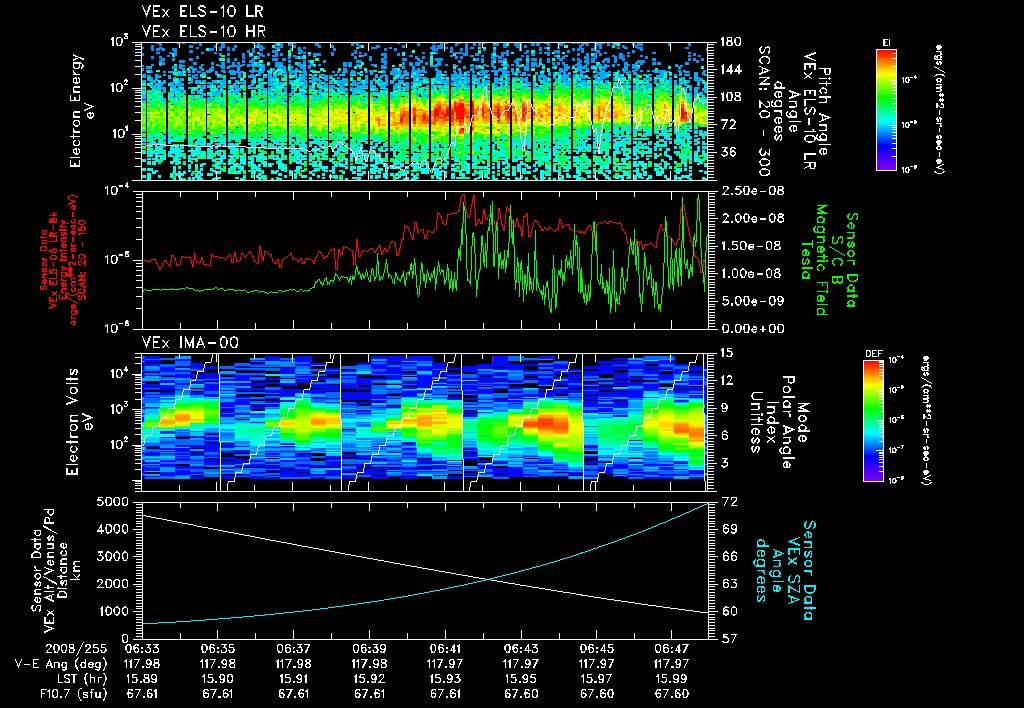Click the 108 pitch angle tick
Screen dimensions: 1024x708
pyautogui.click(x=730, y=97)
